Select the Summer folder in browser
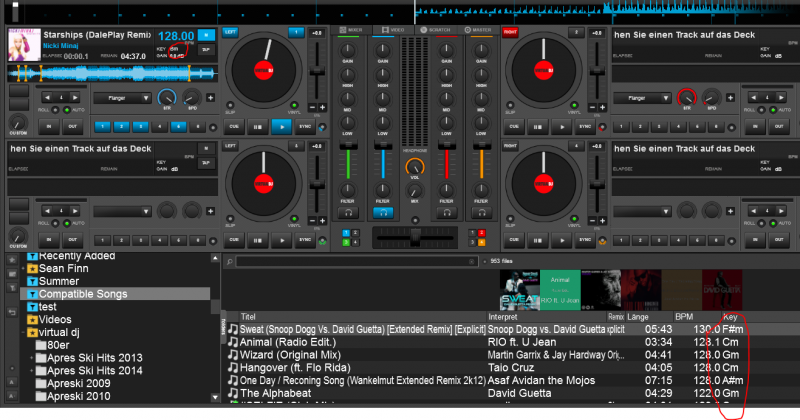Image resolution: width=800 pixels, height=420 pixels. click(59, 281)
